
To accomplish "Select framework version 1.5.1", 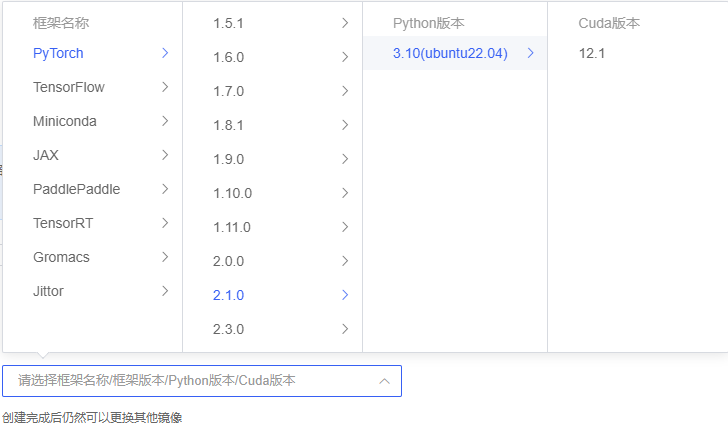I will point(228,23).
